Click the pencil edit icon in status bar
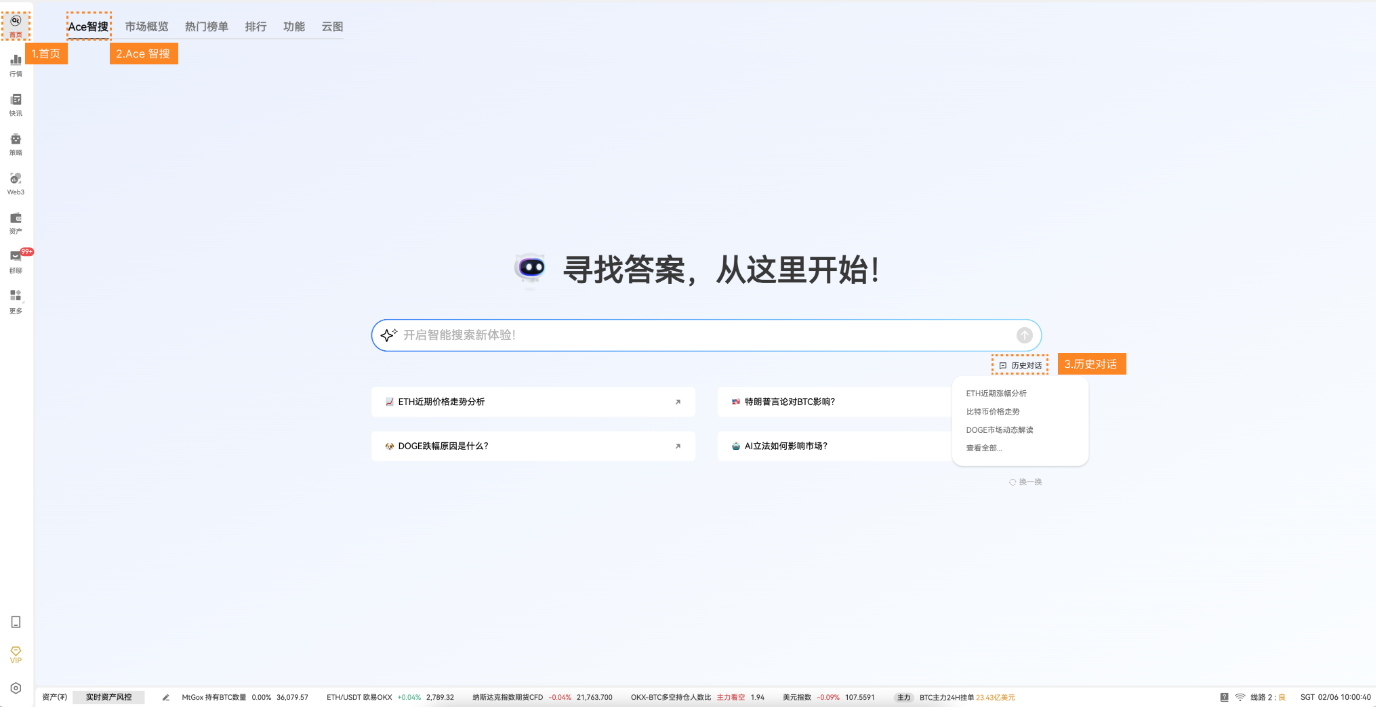The width and height of the screenshot is (1376, 707). pyautogui.click(x=166, y=697)
